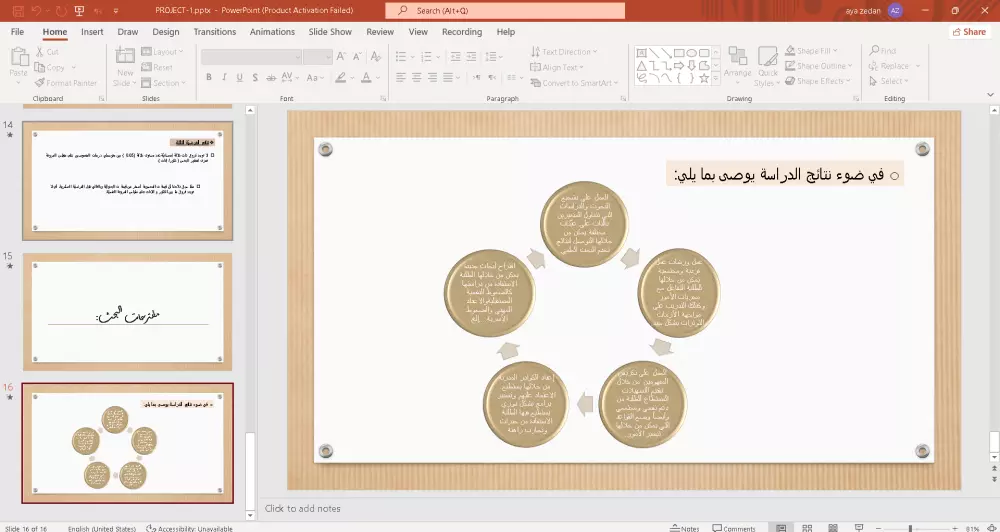Switch to the Design tab
Viewport: 1000px width, 532px height.
point(166,32)
